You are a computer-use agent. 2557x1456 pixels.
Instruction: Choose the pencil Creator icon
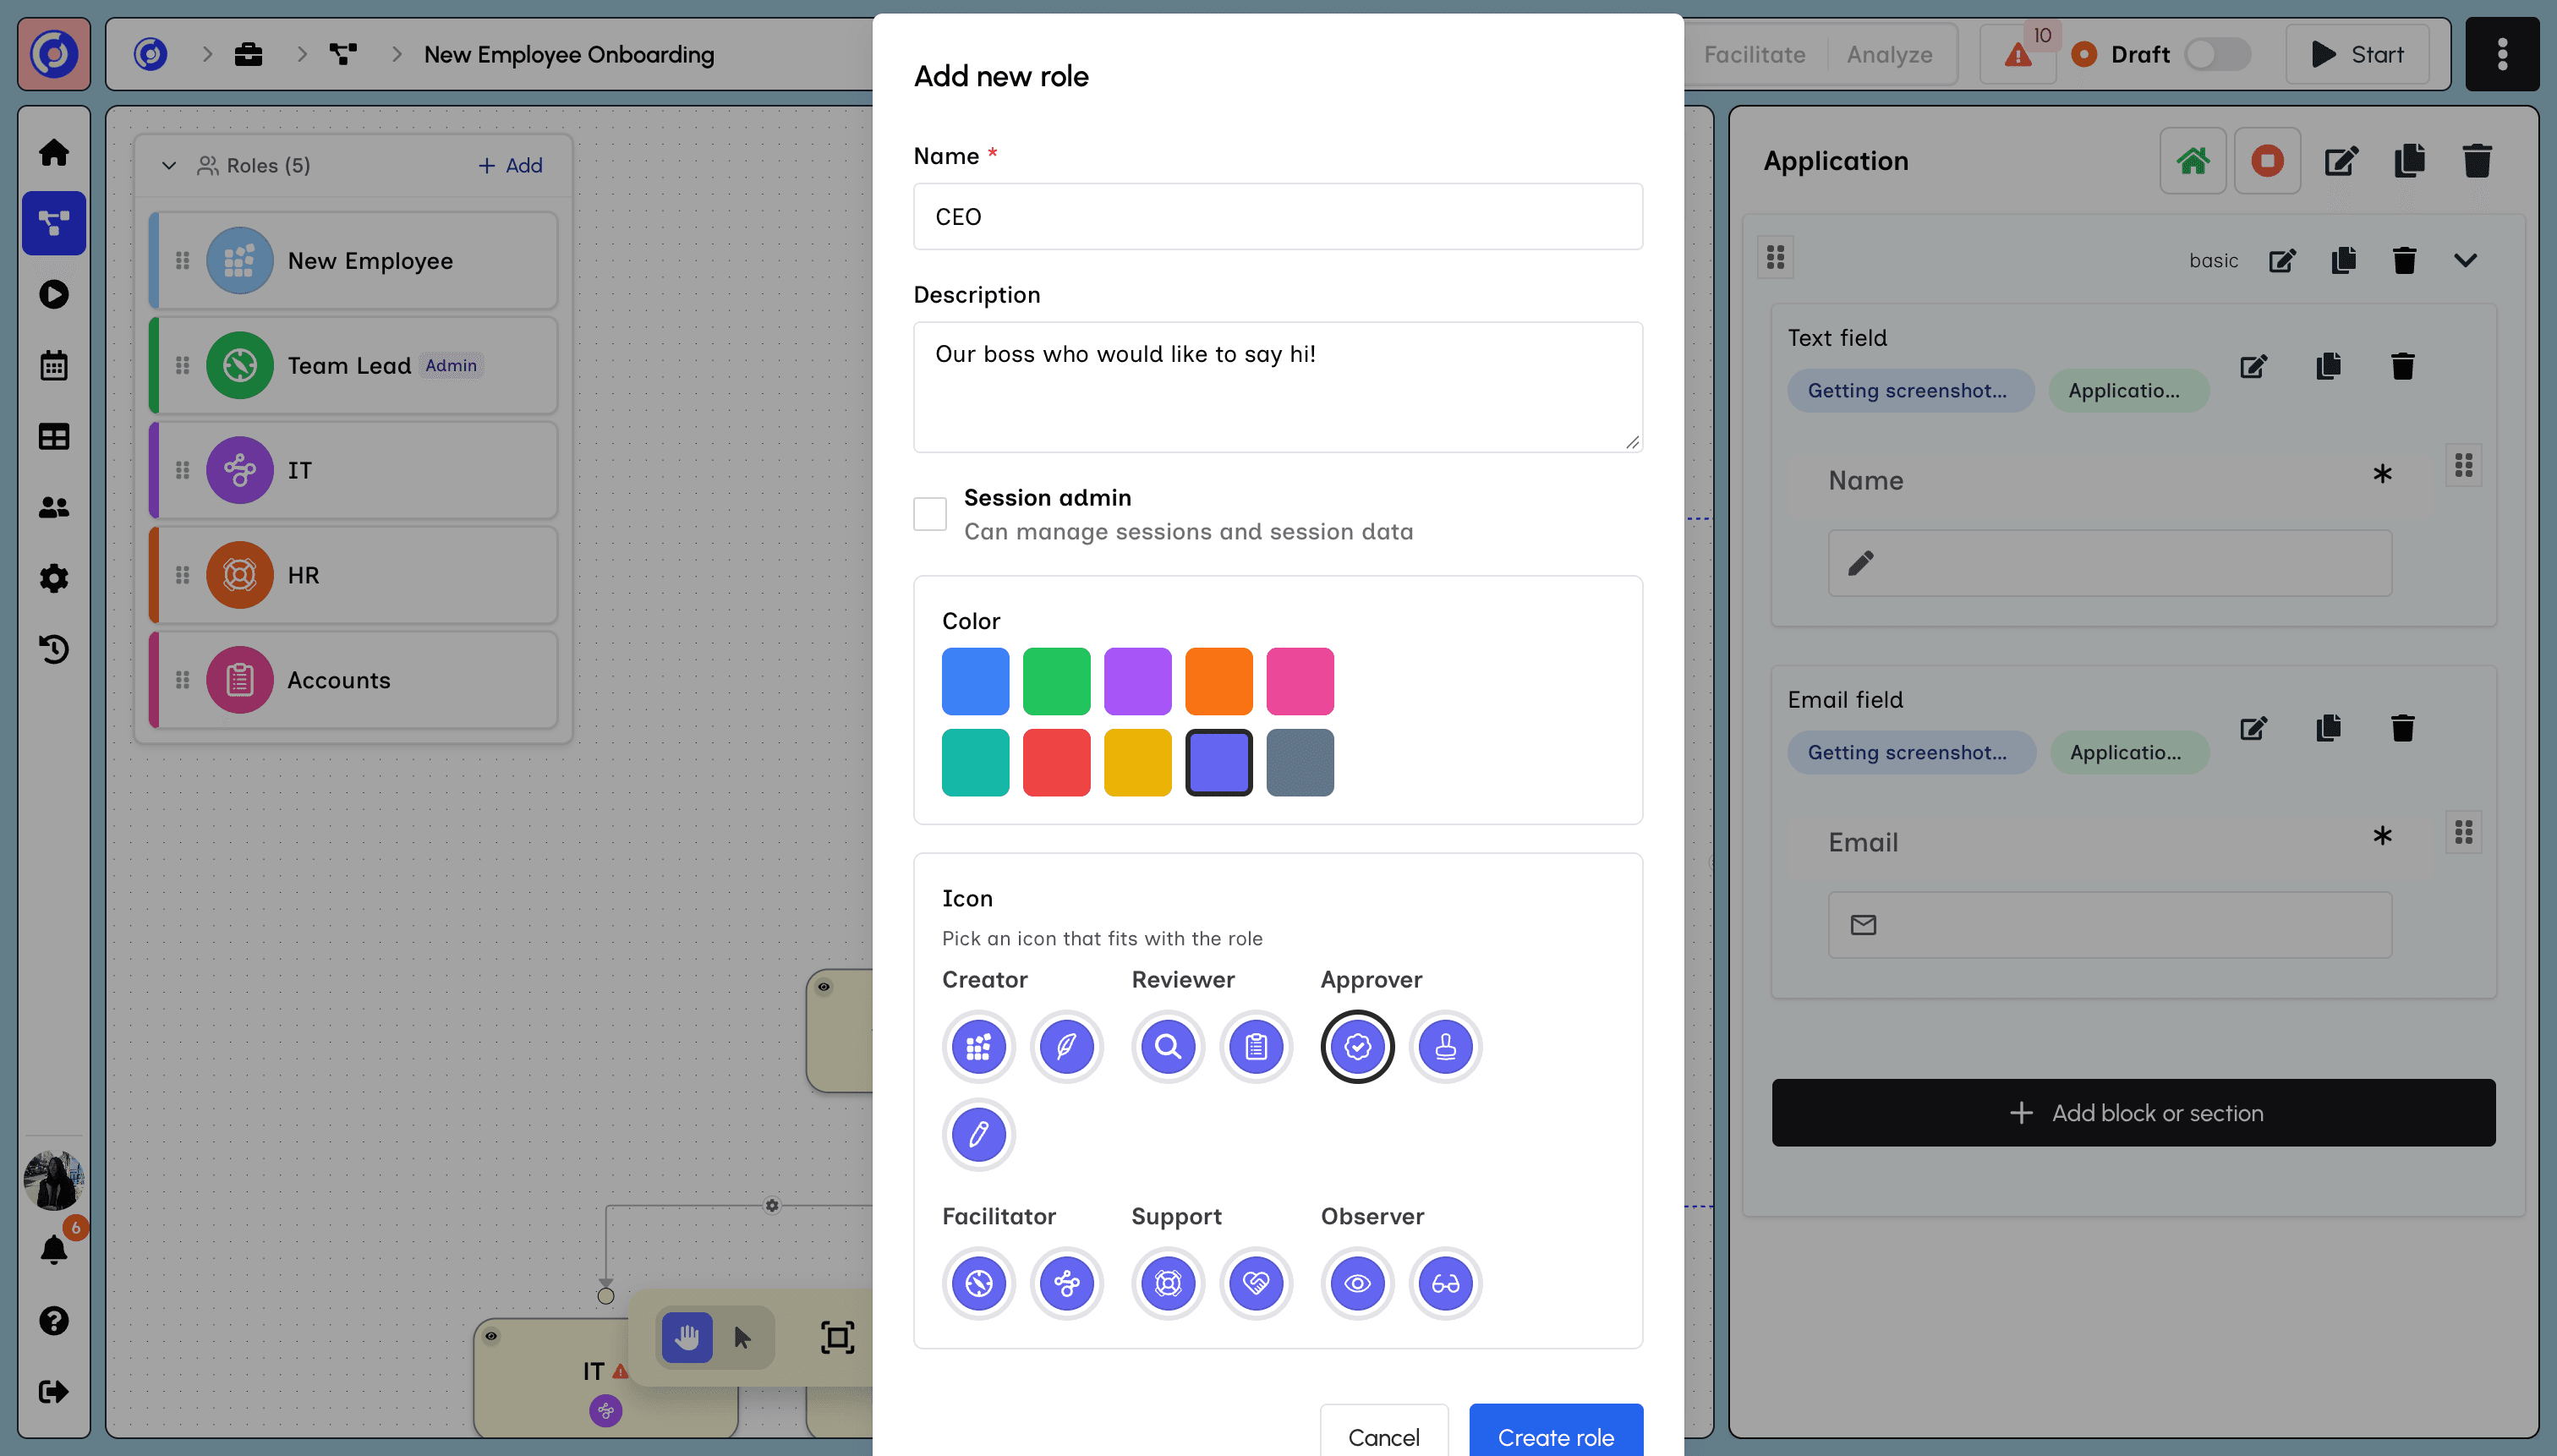(978, 1134)
